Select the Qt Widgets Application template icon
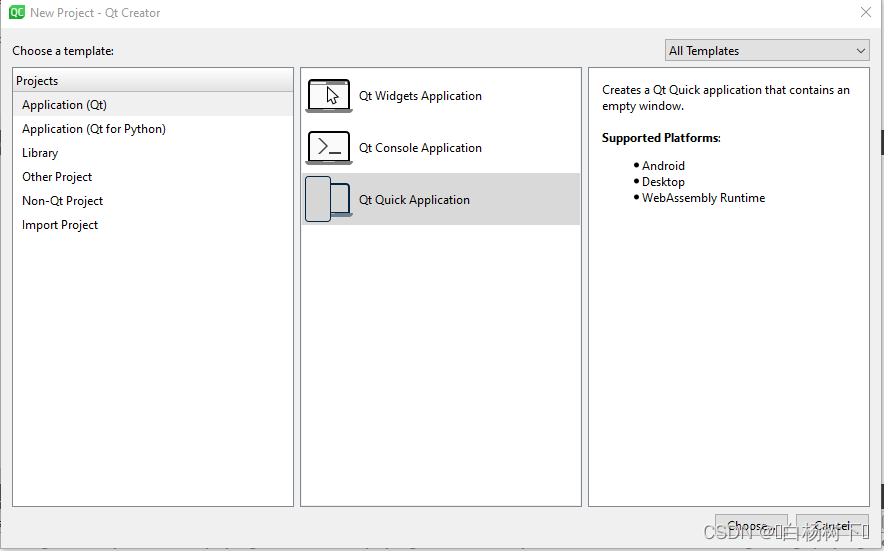This screenshot has height=551, width=884. 329,96
